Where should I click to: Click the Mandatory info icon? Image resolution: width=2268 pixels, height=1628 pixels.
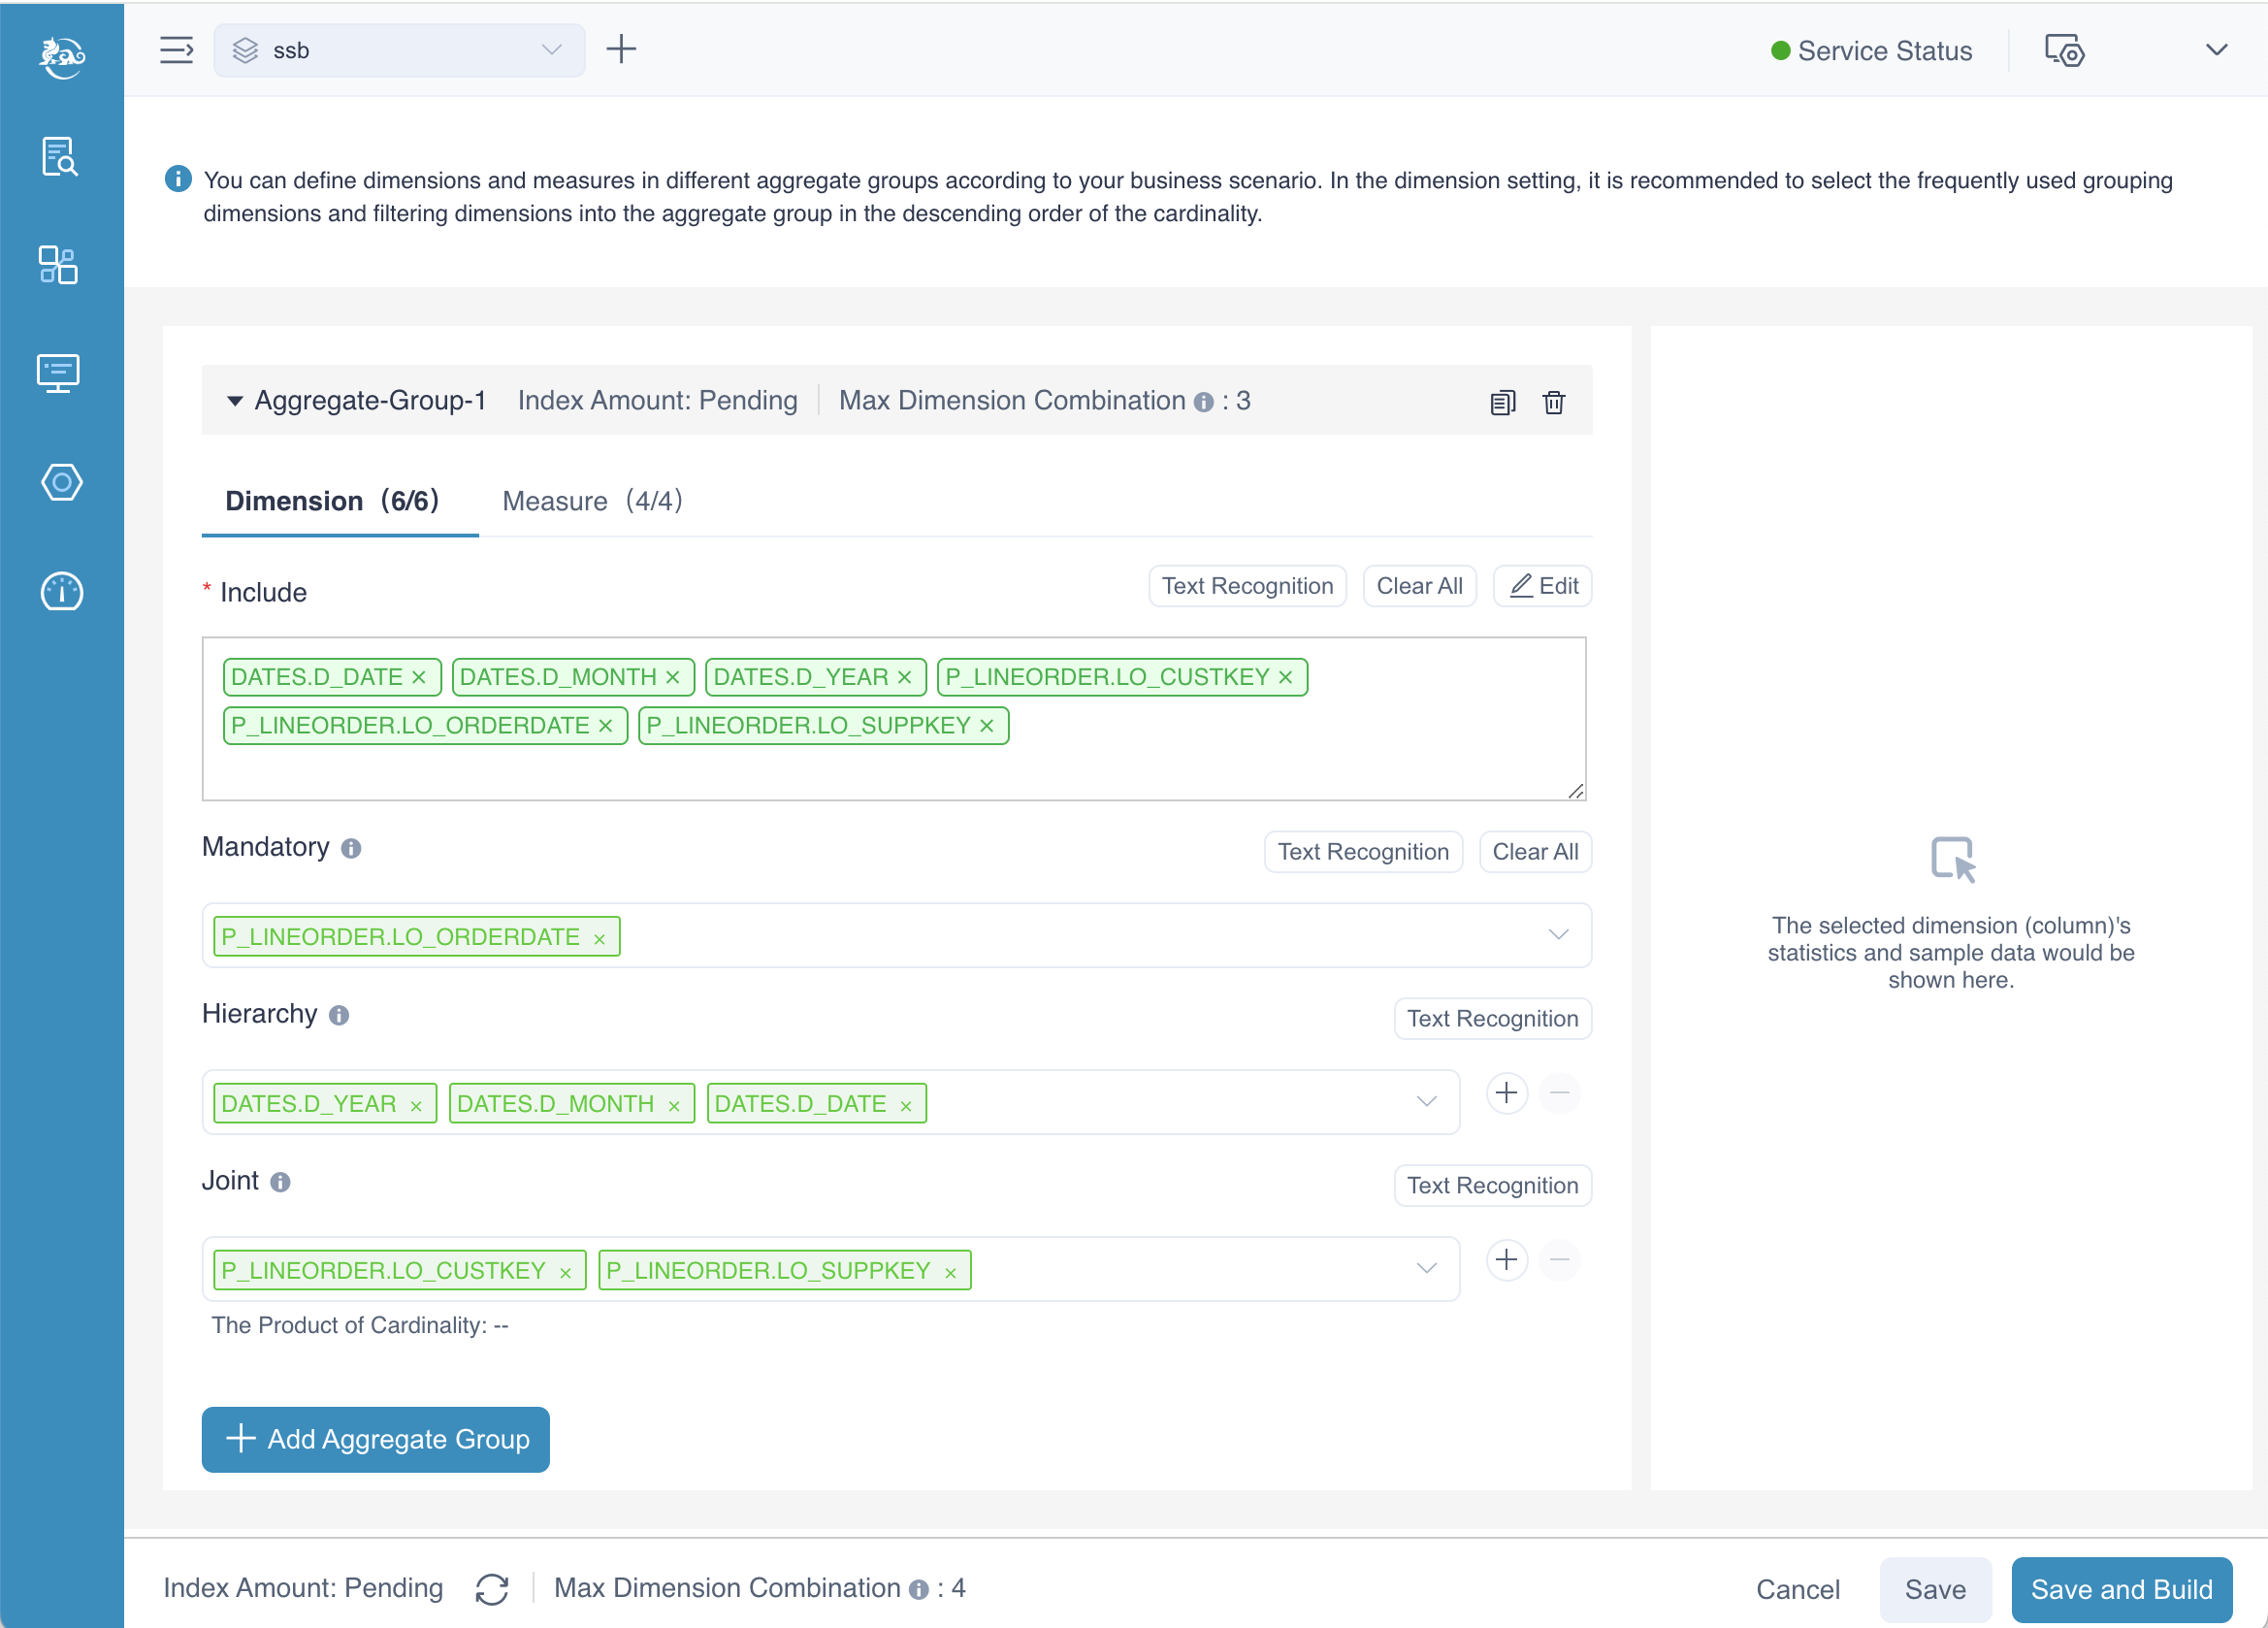click(351, 849)
